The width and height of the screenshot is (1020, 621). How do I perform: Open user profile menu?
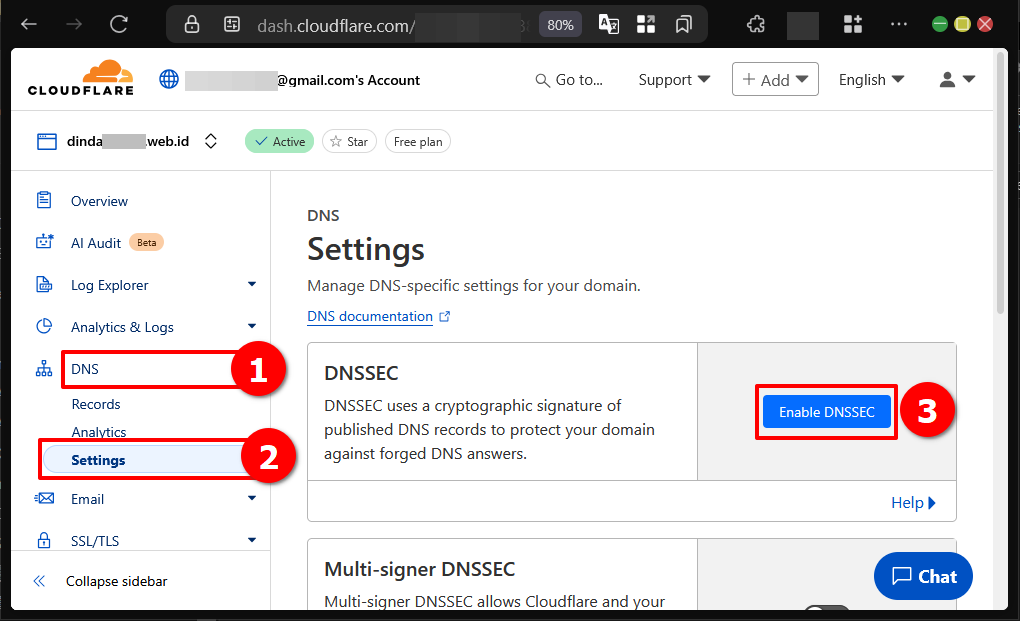tap(957, 79)
